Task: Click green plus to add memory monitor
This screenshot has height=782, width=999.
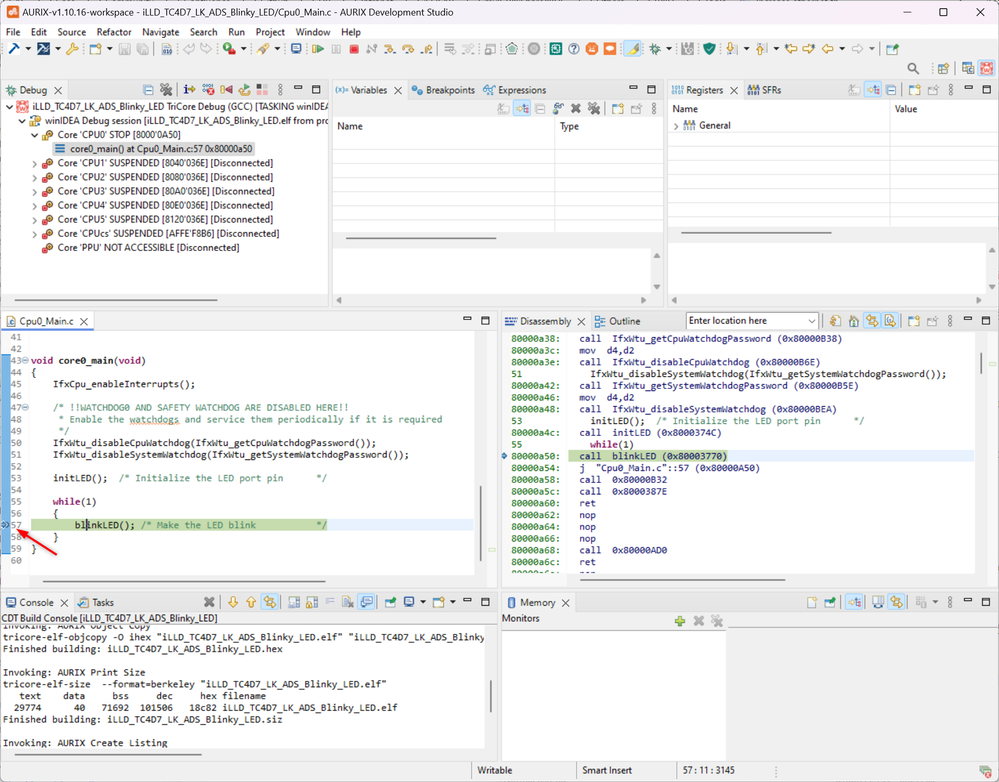Action: tap(680, 621)
